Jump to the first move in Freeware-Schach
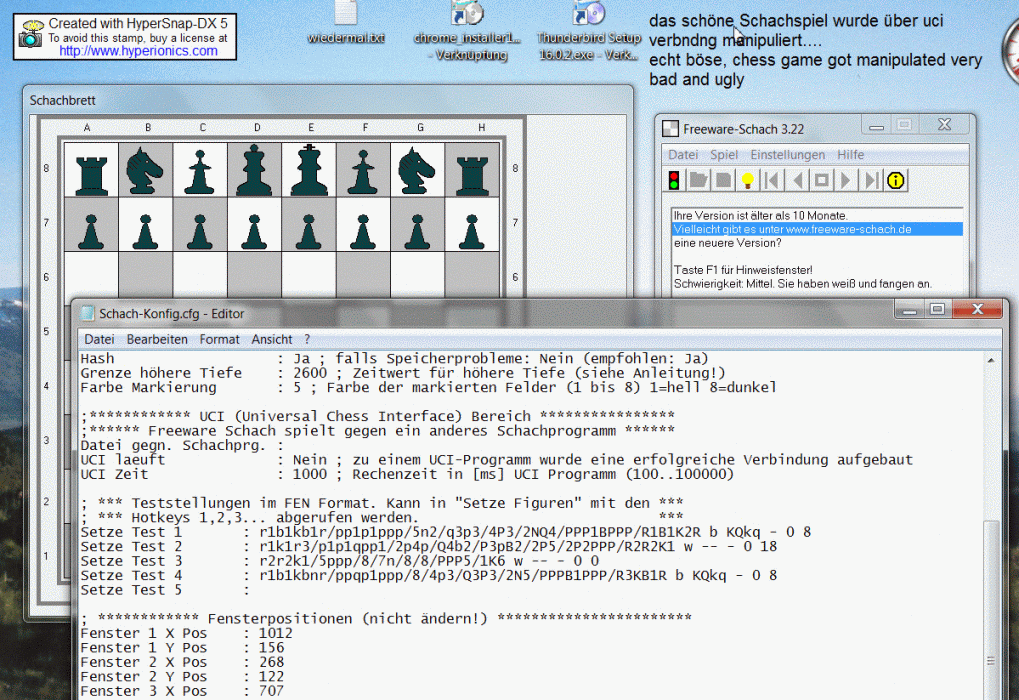This screenshot has width=1019, height=700. pos(772,181)
